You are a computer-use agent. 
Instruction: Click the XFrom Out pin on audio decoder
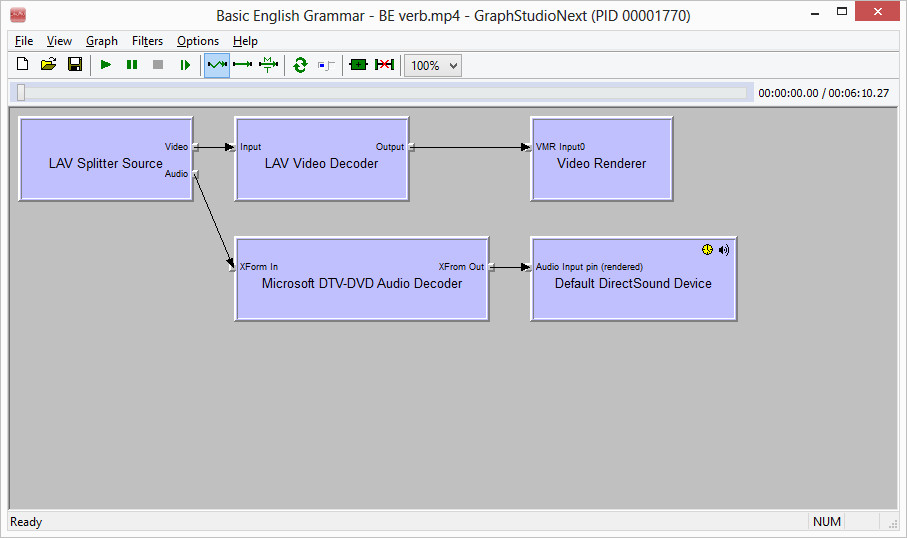(x=492, y=267)
